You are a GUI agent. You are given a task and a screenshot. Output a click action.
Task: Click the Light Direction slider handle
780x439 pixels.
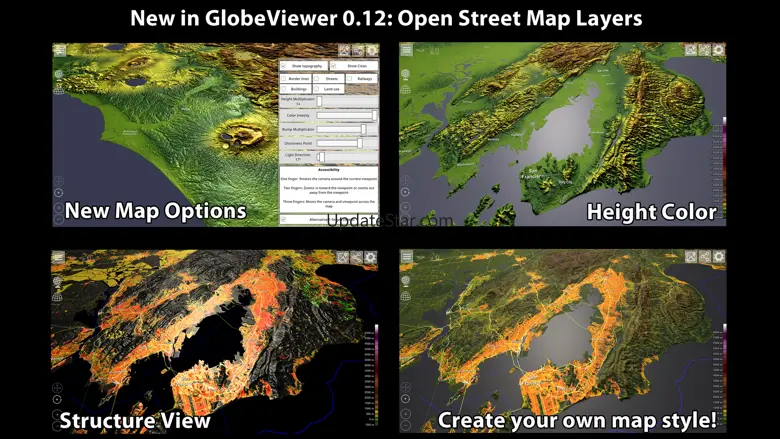322,157
